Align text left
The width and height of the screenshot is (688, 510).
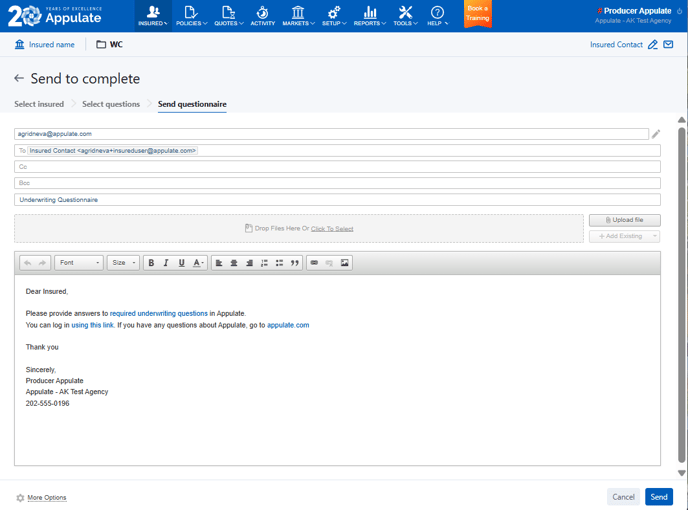point(219,263)
